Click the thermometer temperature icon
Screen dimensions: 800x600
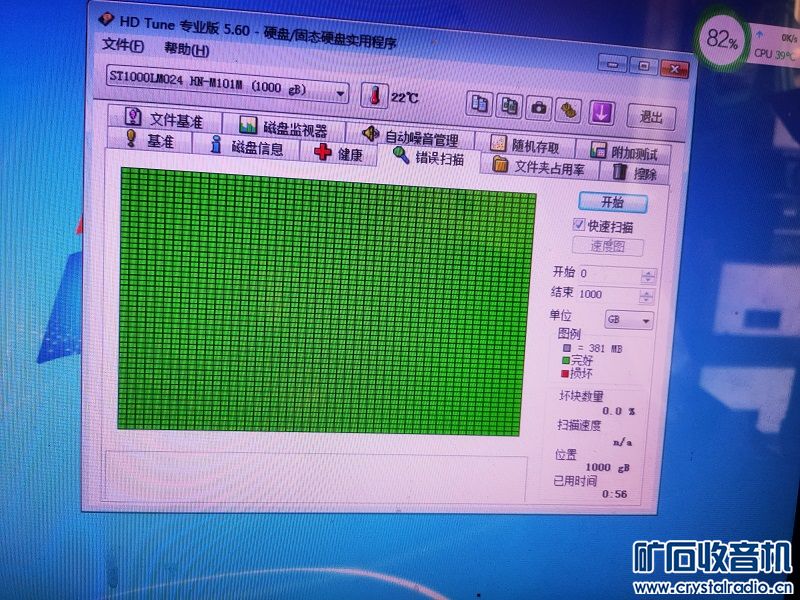pos(374,95)
